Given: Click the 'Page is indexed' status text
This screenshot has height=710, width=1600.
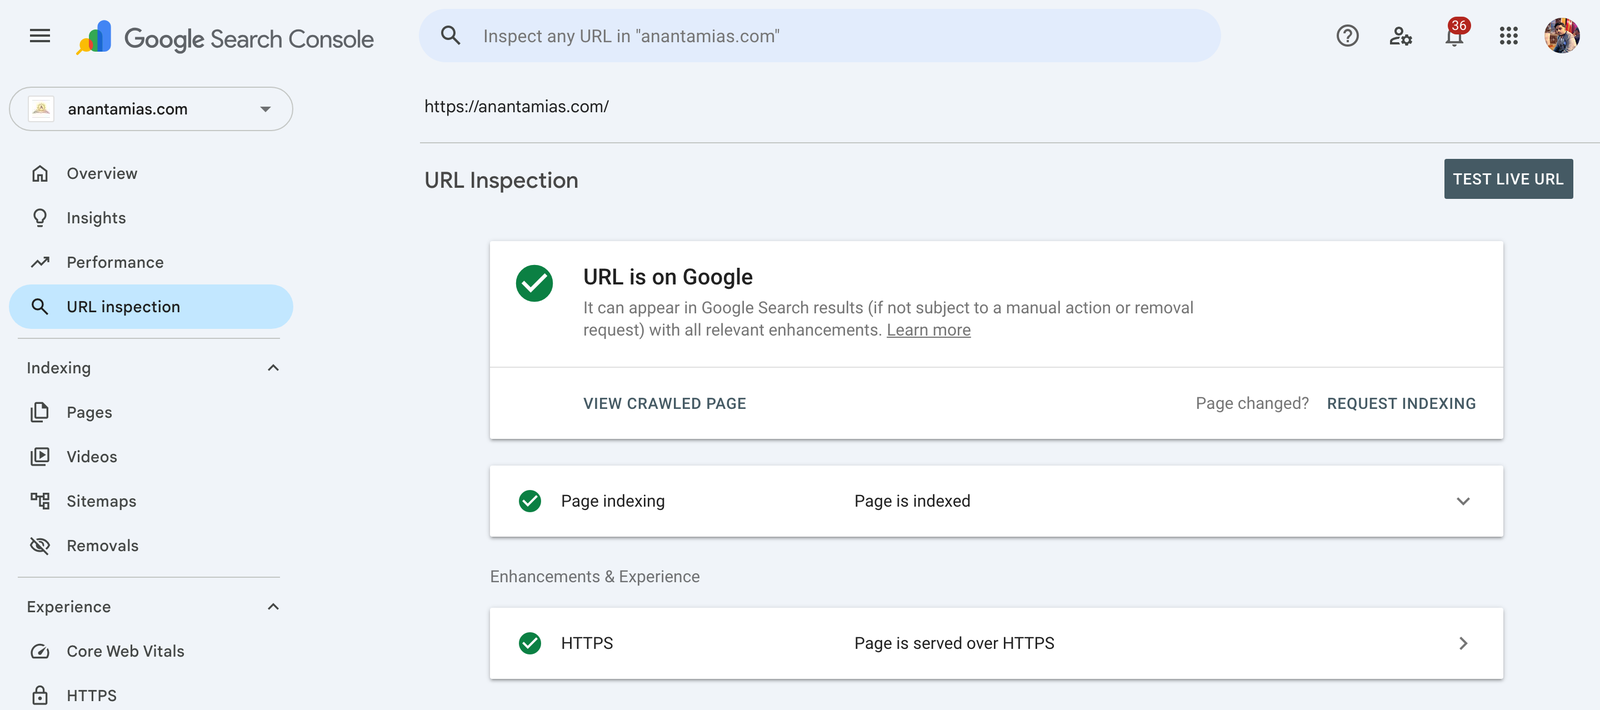Looking at the screenshot, I should 912,501.
